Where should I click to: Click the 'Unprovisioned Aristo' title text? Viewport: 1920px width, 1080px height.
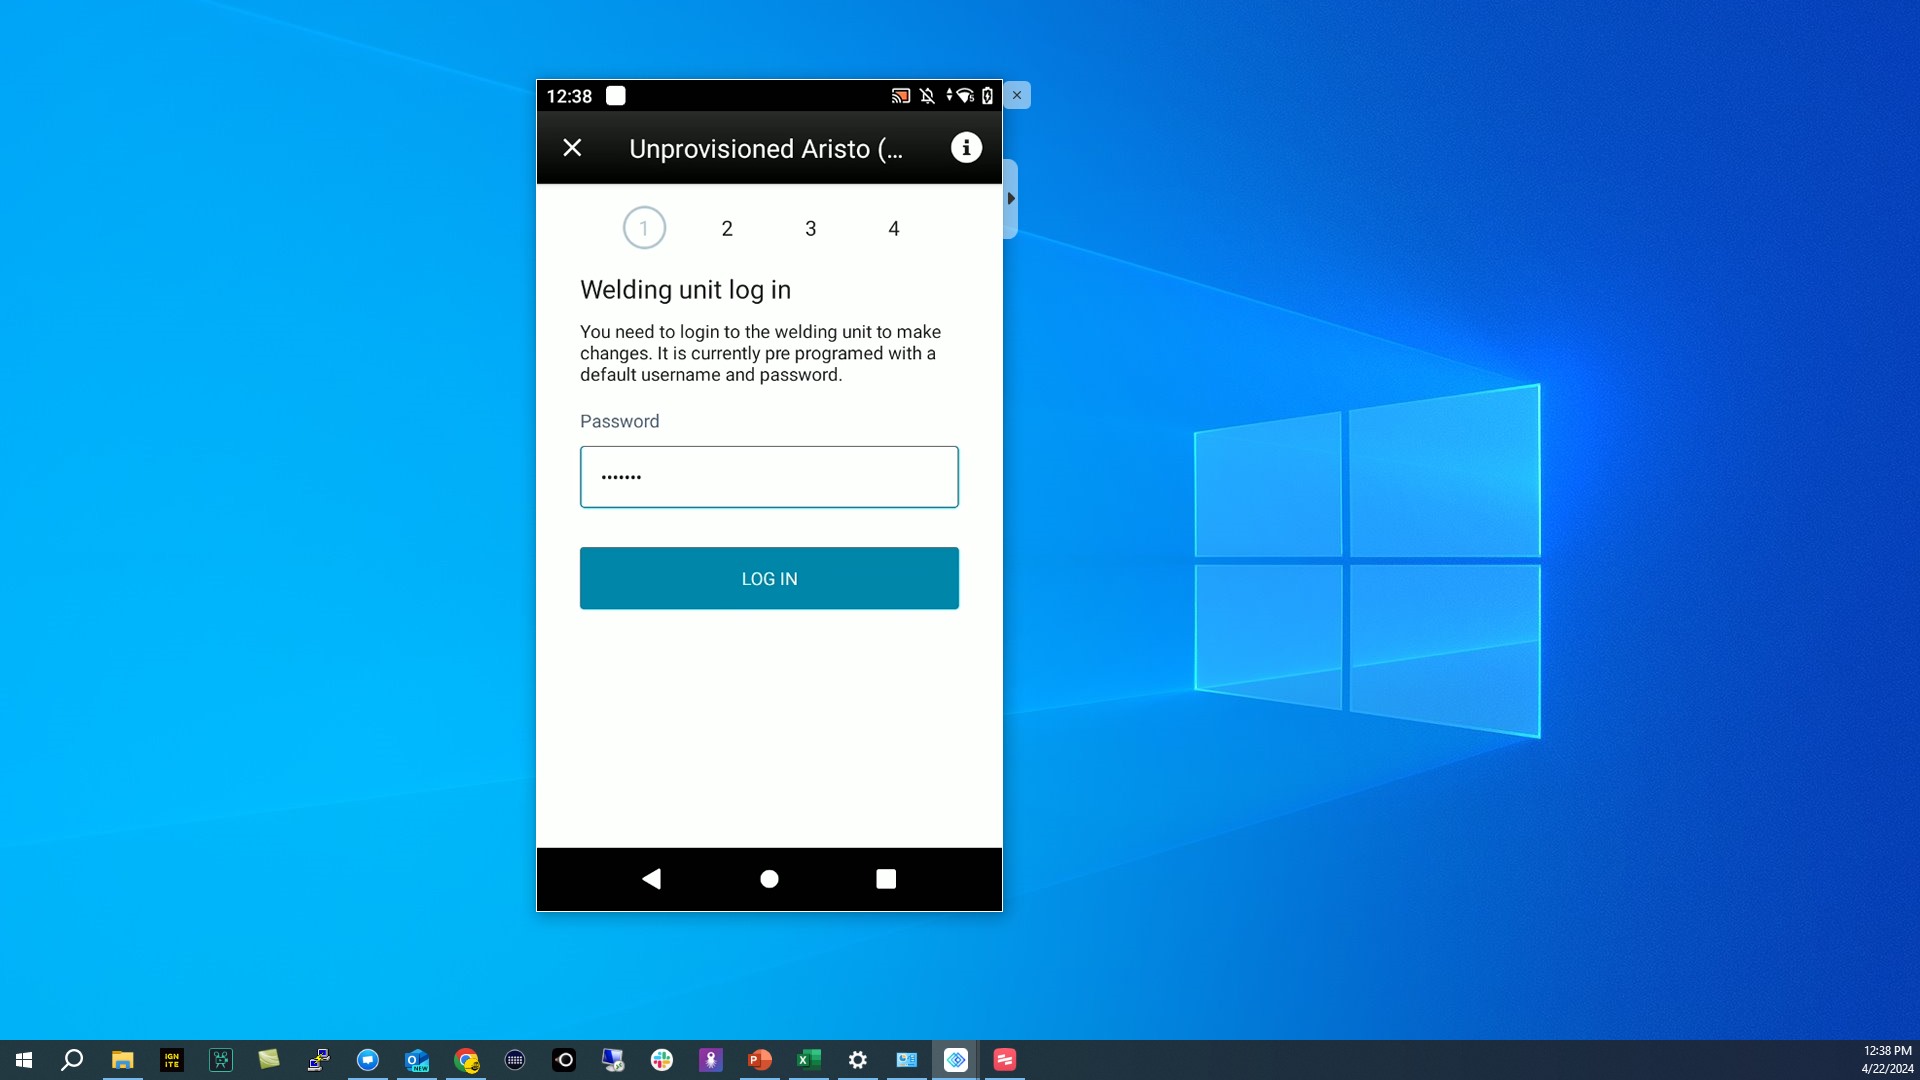click(766, 149)
